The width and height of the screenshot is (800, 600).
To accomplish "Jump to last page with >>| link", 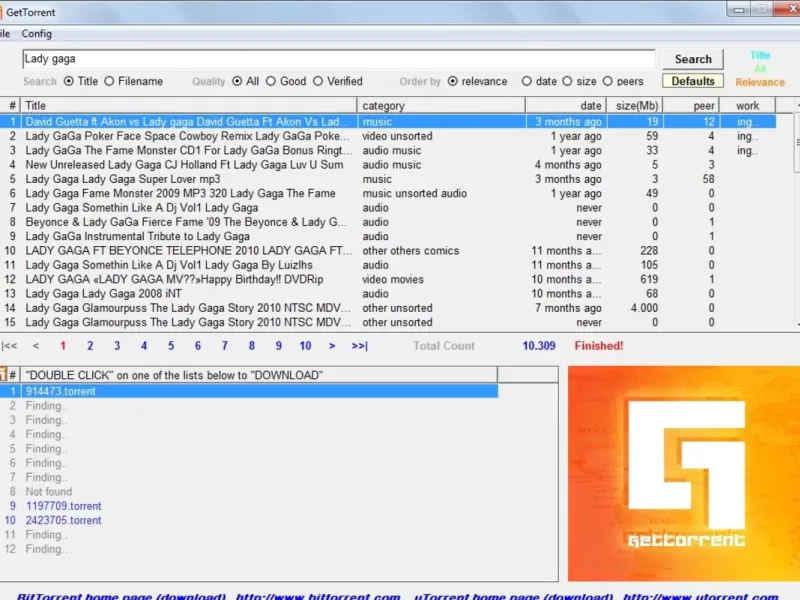I will (360, 346).
